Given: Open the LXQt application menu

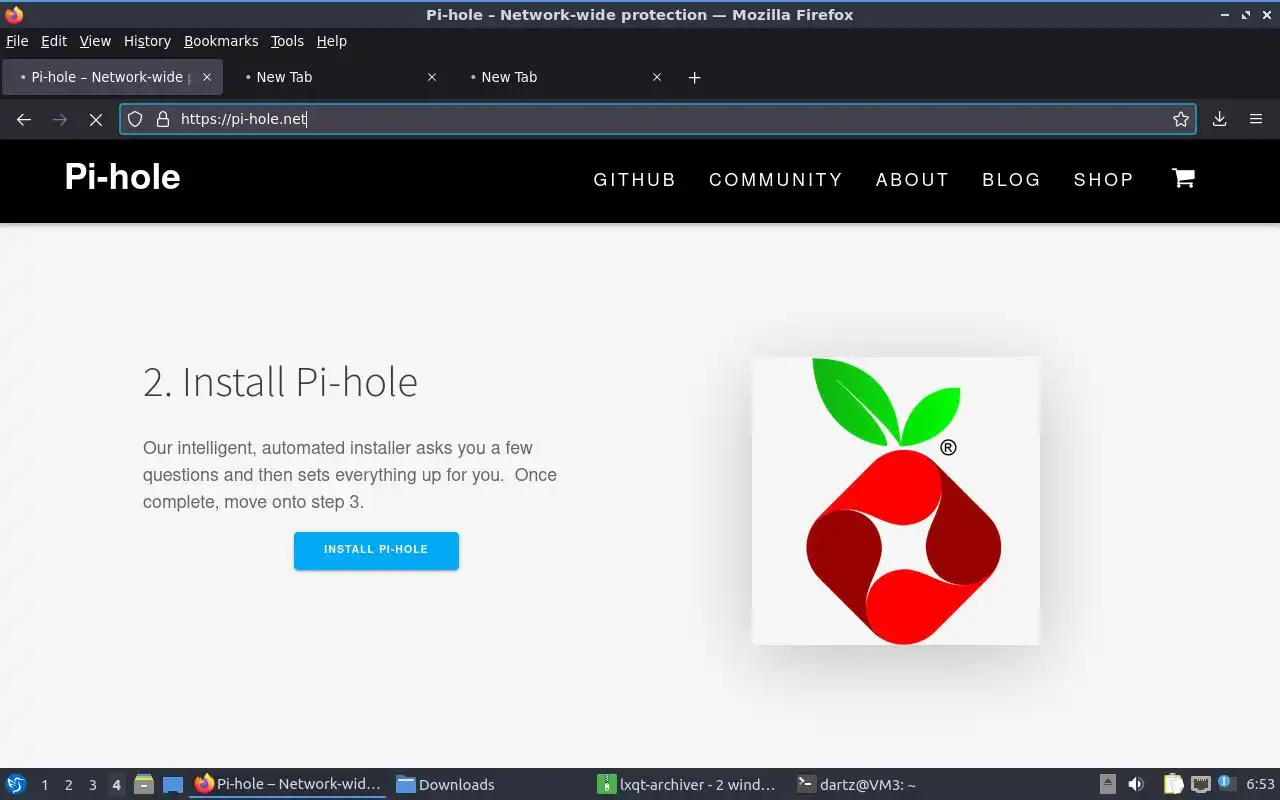Looking at the screenshot, I should click(16, 784).
